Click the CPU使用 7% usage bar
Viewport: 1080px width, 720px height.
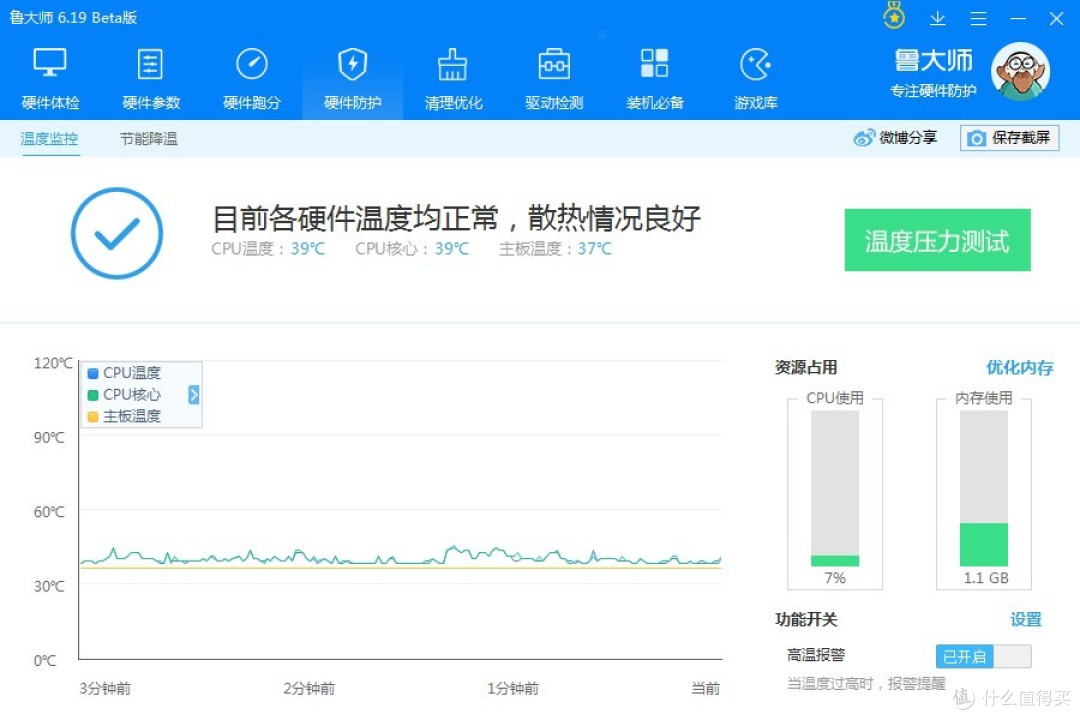click(835, 488)
